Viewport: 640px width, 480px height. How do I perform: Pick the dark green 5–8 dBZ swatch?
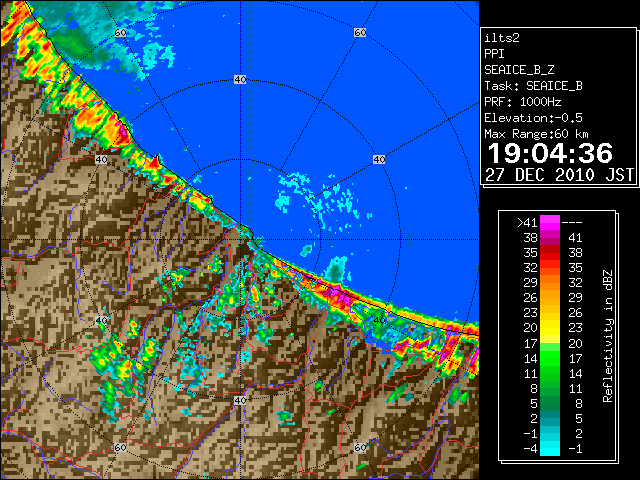(x=550, y=403)
